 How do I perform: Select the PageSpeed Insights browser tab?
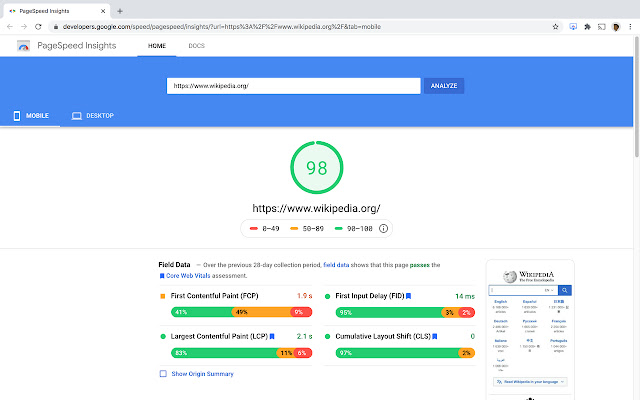point(56,11)
